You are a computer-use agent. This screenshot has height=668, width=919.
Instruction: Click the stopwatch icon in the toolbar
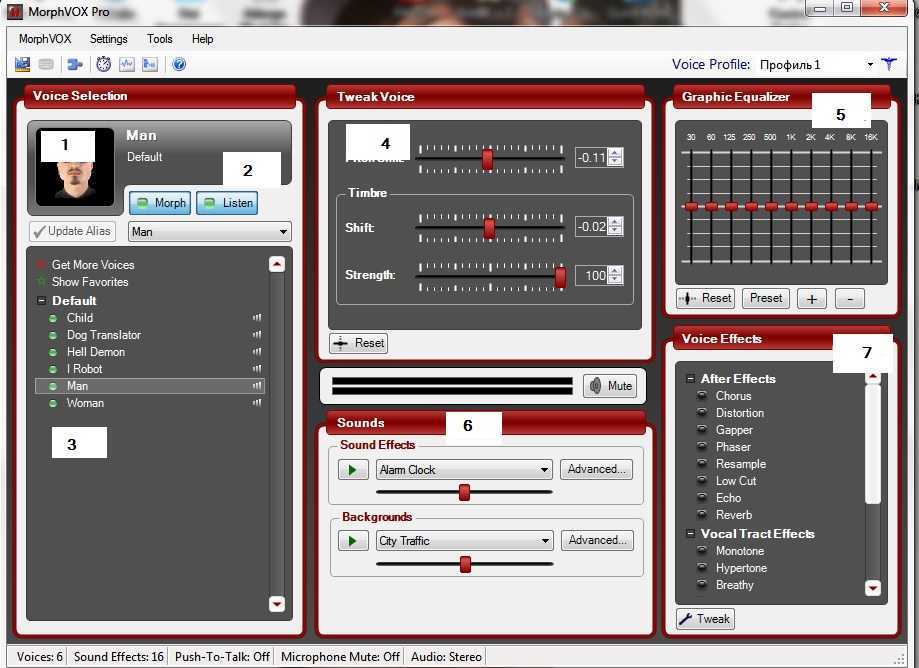tap(103, 64)
